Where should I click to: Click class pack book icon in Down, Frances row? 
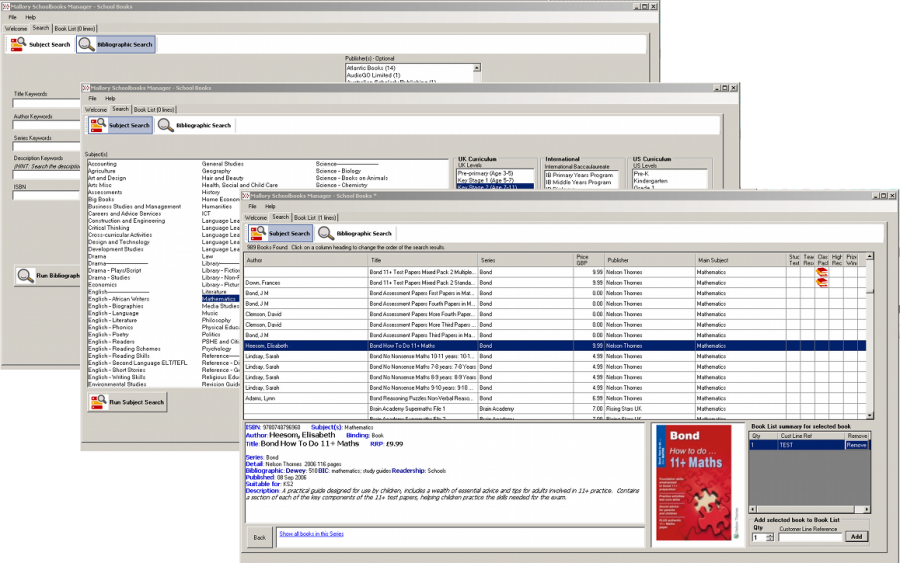[x=822, y=282]
